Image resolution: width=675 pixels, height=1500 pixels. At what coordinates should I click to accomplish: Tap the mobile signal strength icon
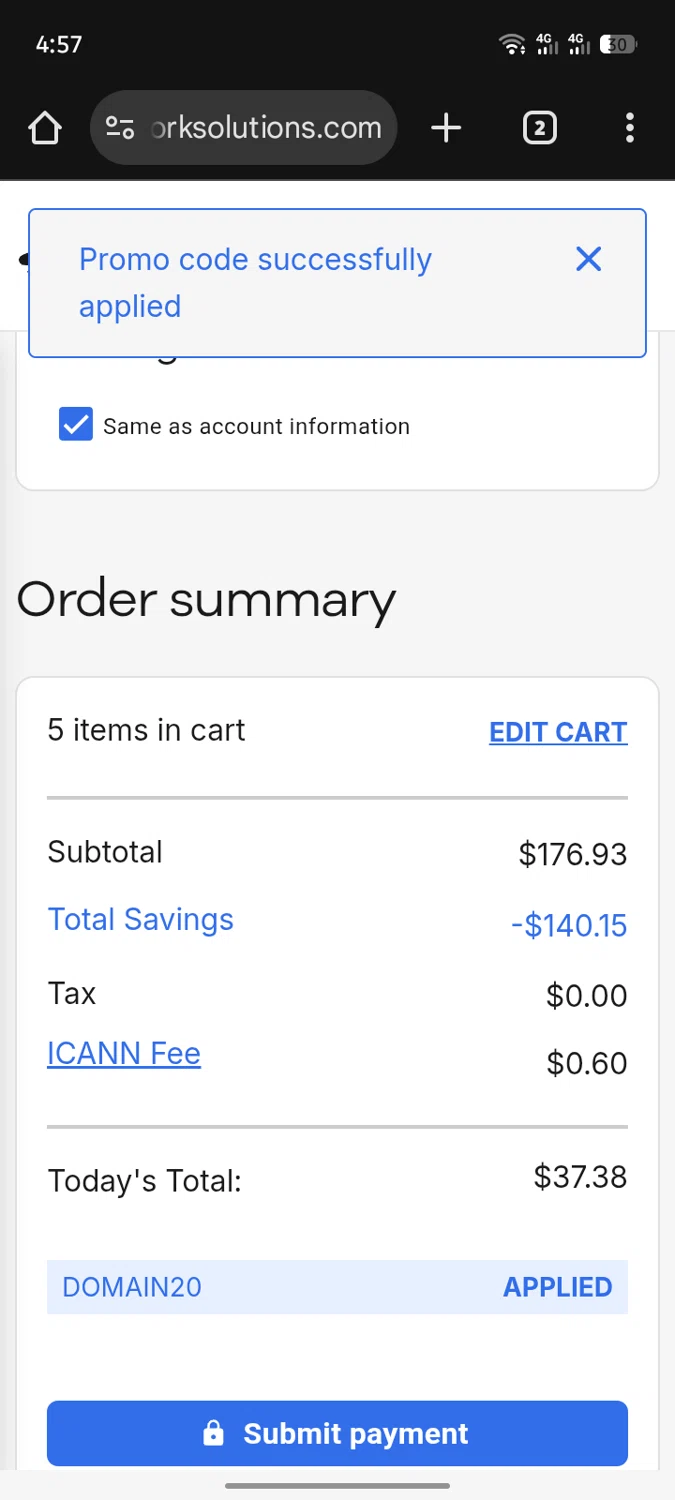[547, 44]
